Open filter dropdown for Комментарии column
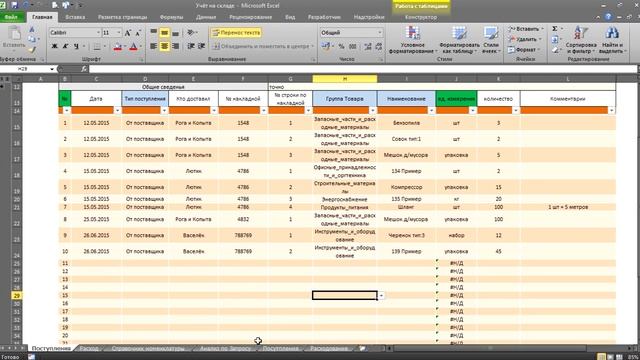The width and height of the screenshot is (640, 360). point(611,110)
